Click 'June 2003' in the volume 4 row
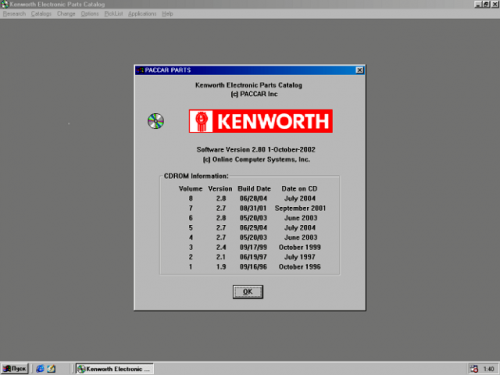The image size is (500, 375). (301, 237)
